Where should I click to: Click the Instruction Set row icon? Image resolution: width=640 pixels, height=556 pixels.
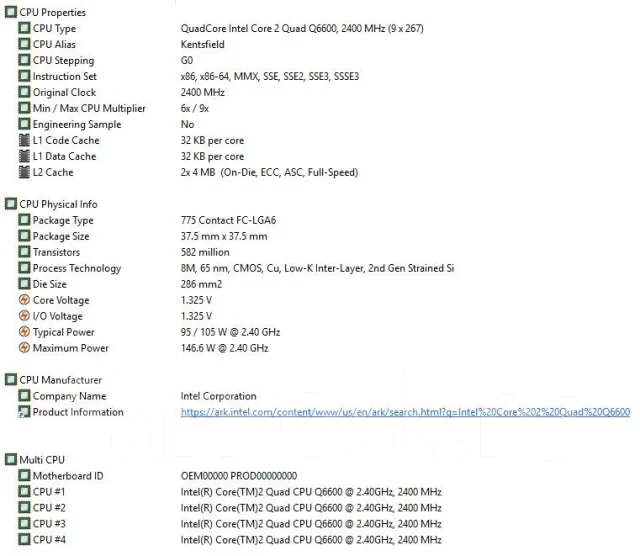click(x=24, y=76)
